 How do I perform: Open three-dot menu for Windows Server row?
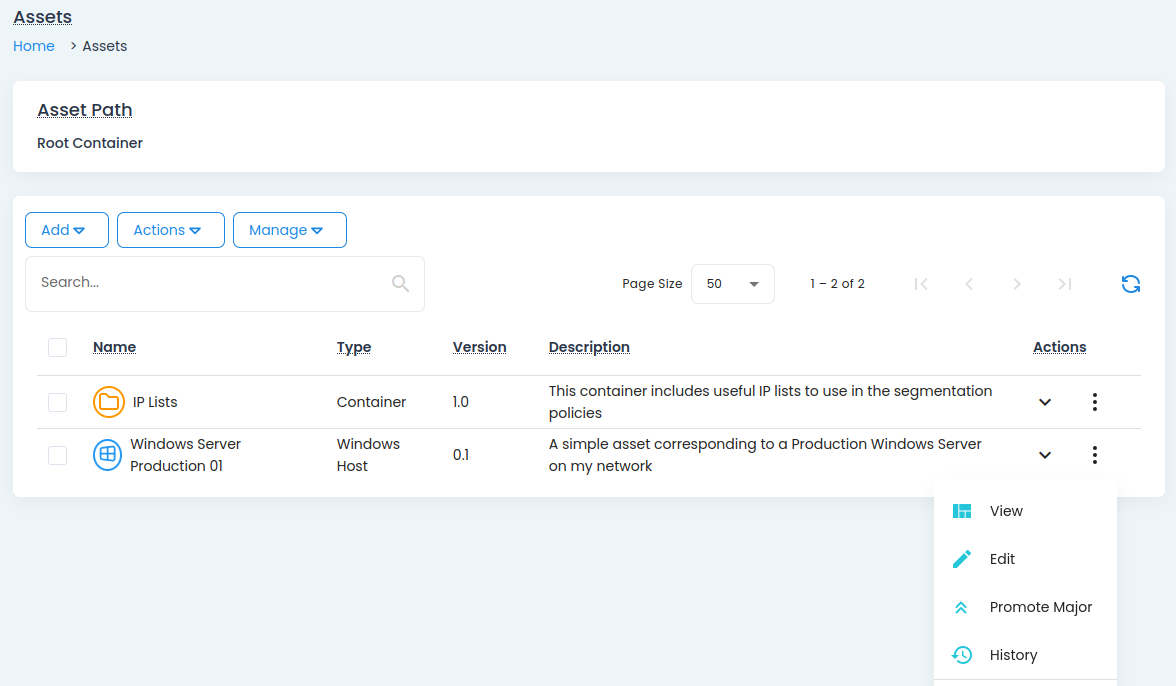1095,455
